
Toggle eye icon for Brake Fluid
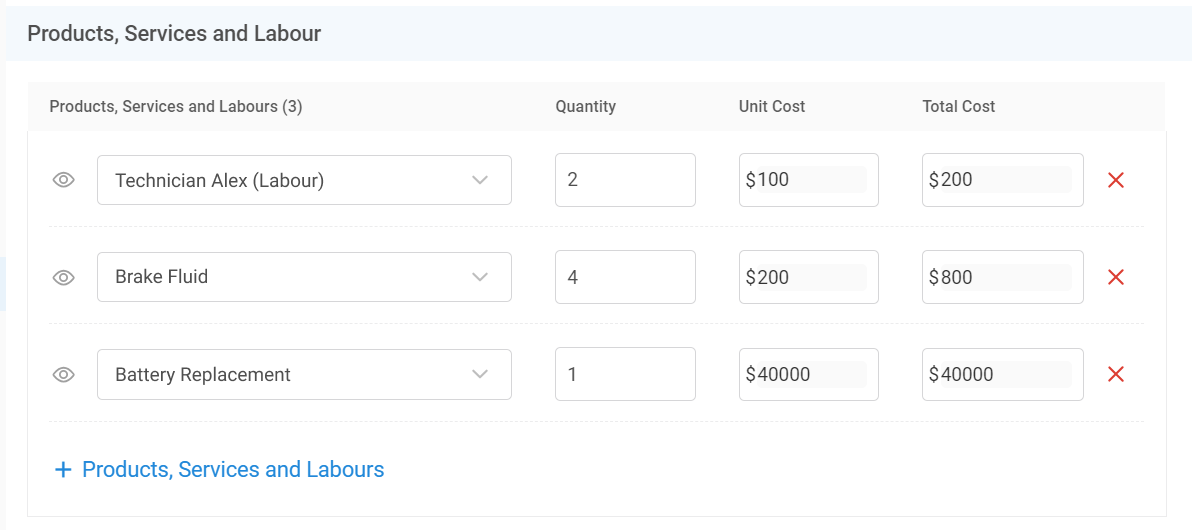(x=64, y=277)
